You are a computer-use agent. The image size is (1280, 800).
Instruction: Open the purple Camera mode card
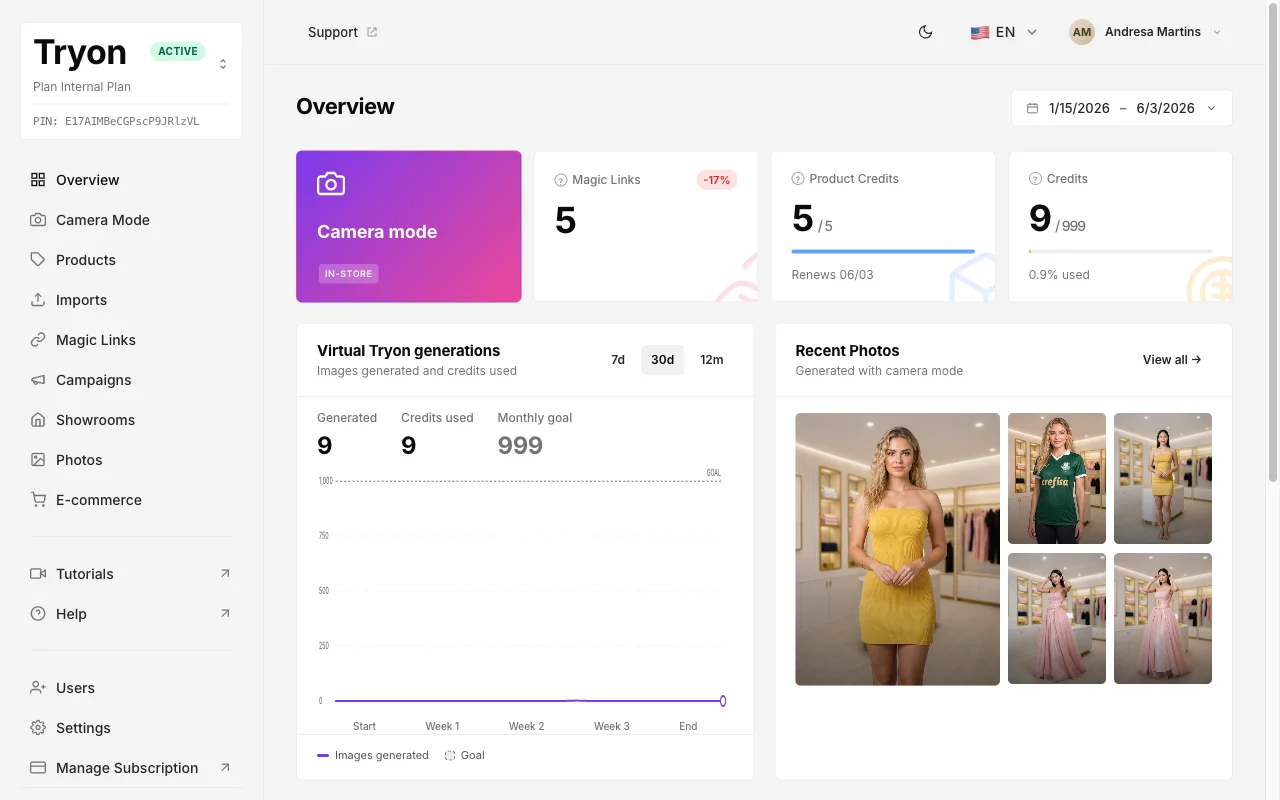click(x=409, y=227)
